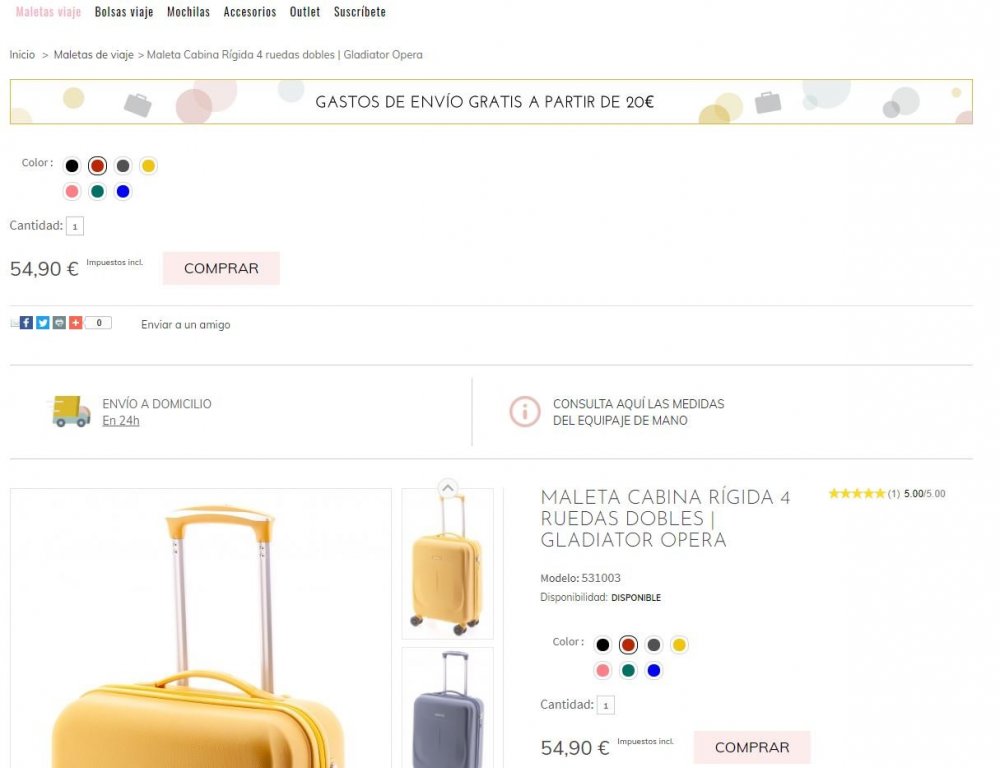Click the top Cantidad quantity field
1000x768 pixels.
point(75,227)
